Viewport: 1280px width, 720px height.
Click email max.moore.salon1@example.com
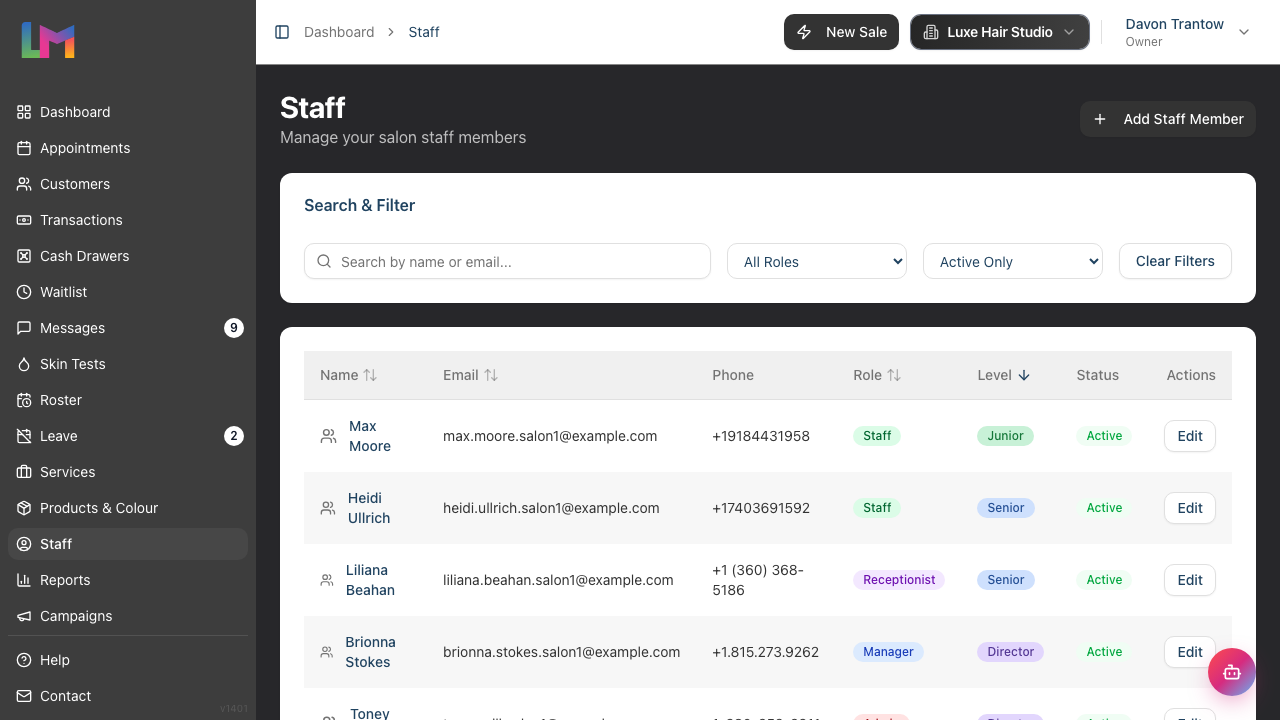550,436
